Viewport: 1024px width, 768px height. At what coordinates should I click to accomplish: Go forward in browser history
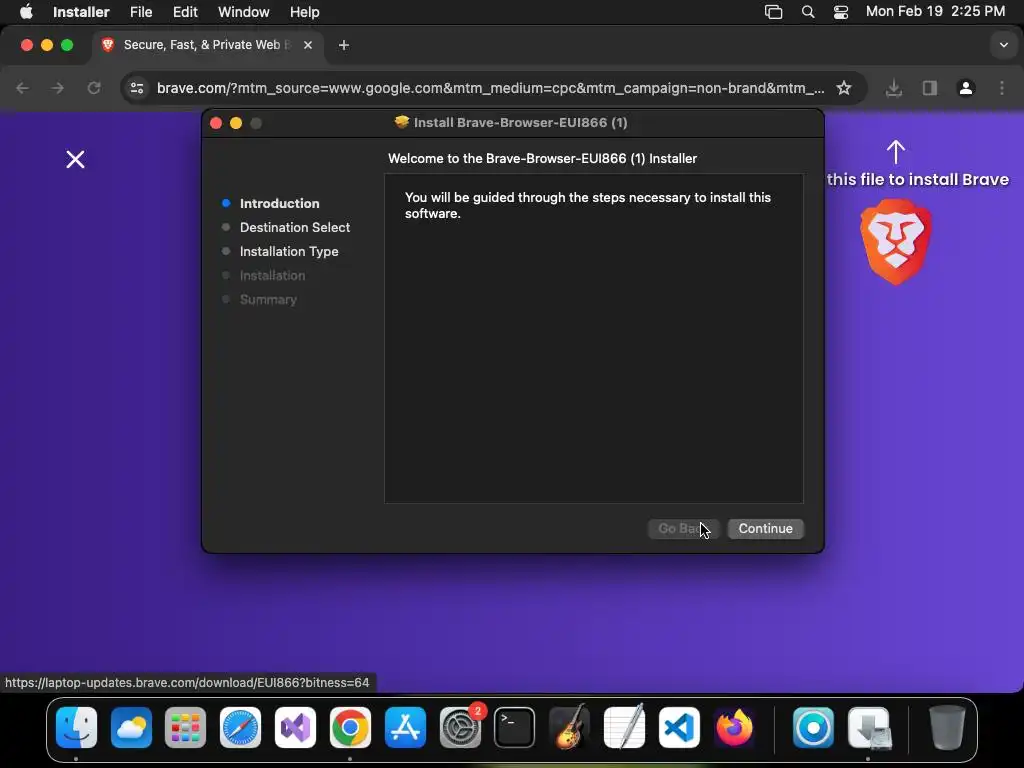[57, 88]
